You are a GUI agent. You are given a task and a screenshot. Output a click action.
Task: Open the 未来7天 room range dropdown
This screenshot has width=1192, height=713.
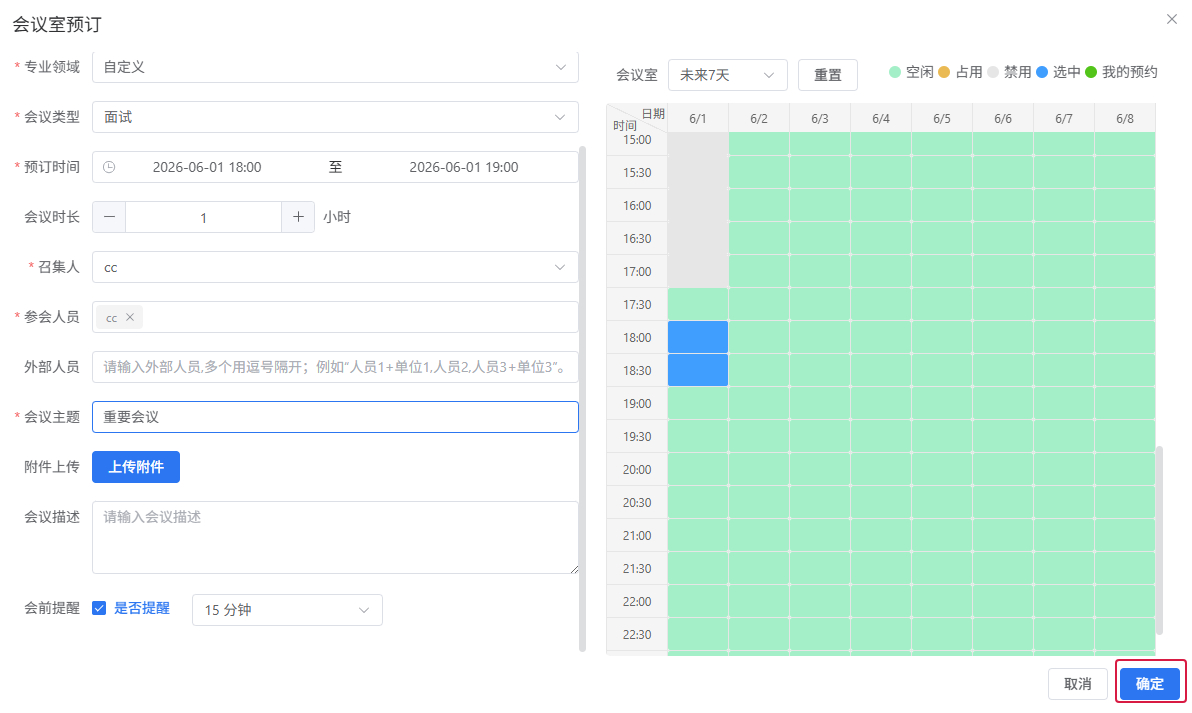728,75
